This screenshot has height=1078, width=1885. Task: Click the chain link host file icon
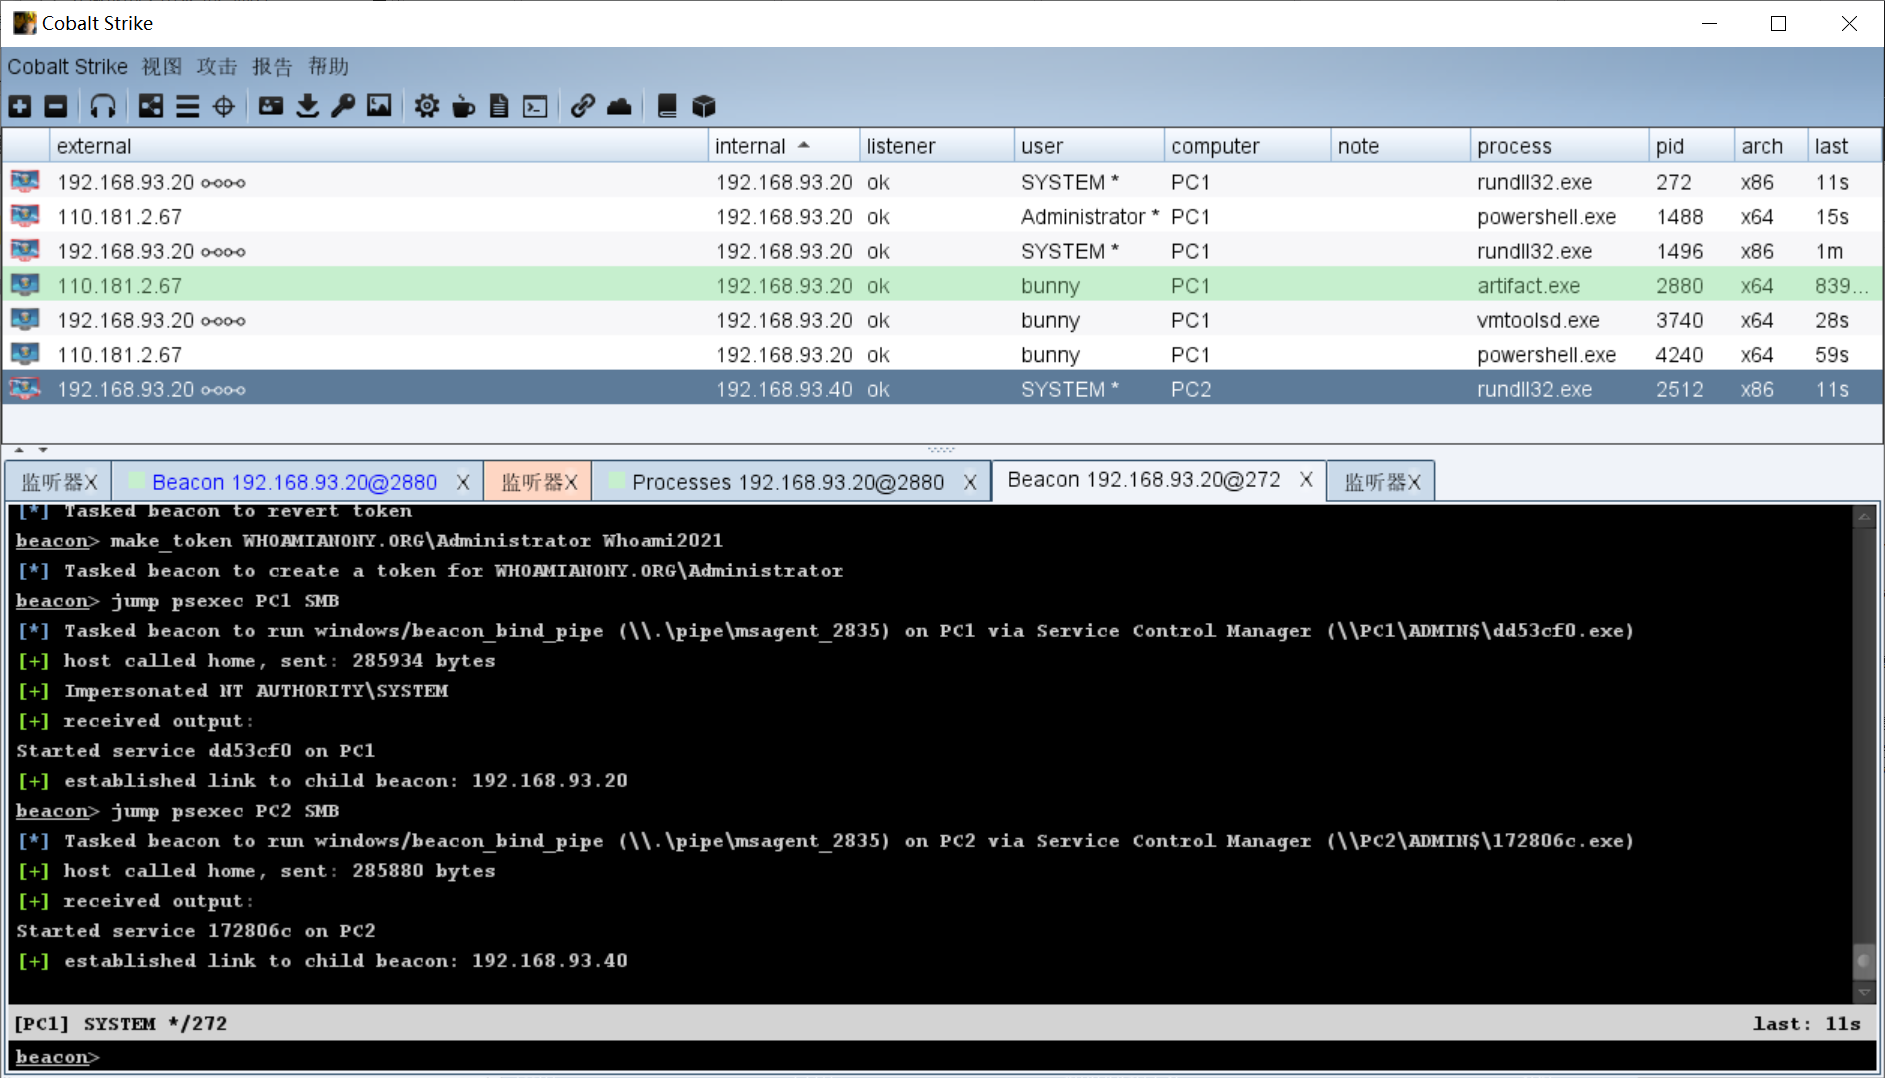[x=583, y=106]
